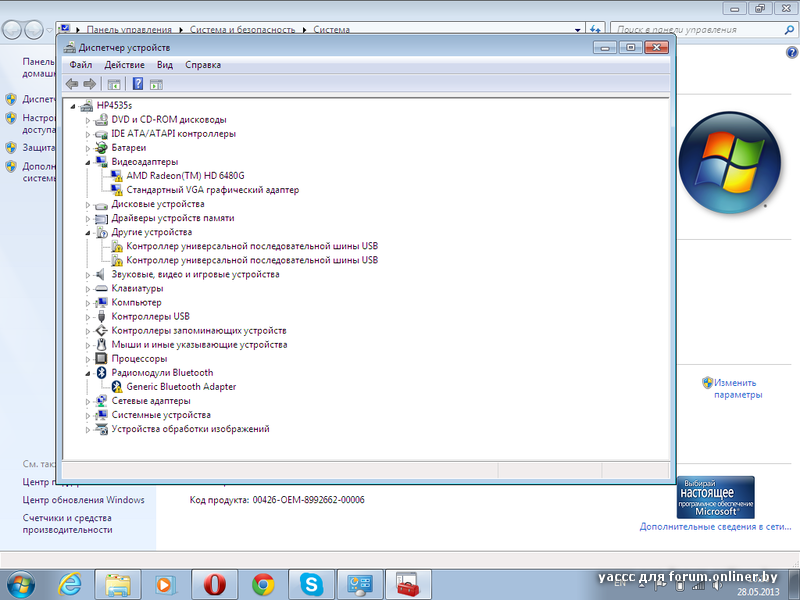Open the Вид menu

(165, 65)
